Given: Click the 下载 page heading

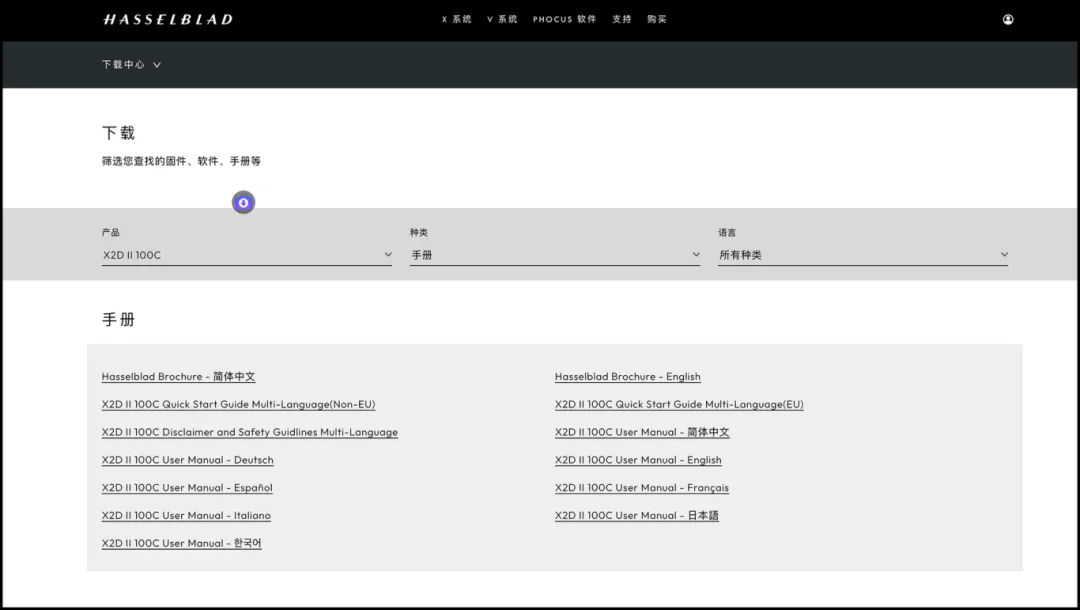Looking at the screenshot, I should pyautogui.click(x=118, y=133).
